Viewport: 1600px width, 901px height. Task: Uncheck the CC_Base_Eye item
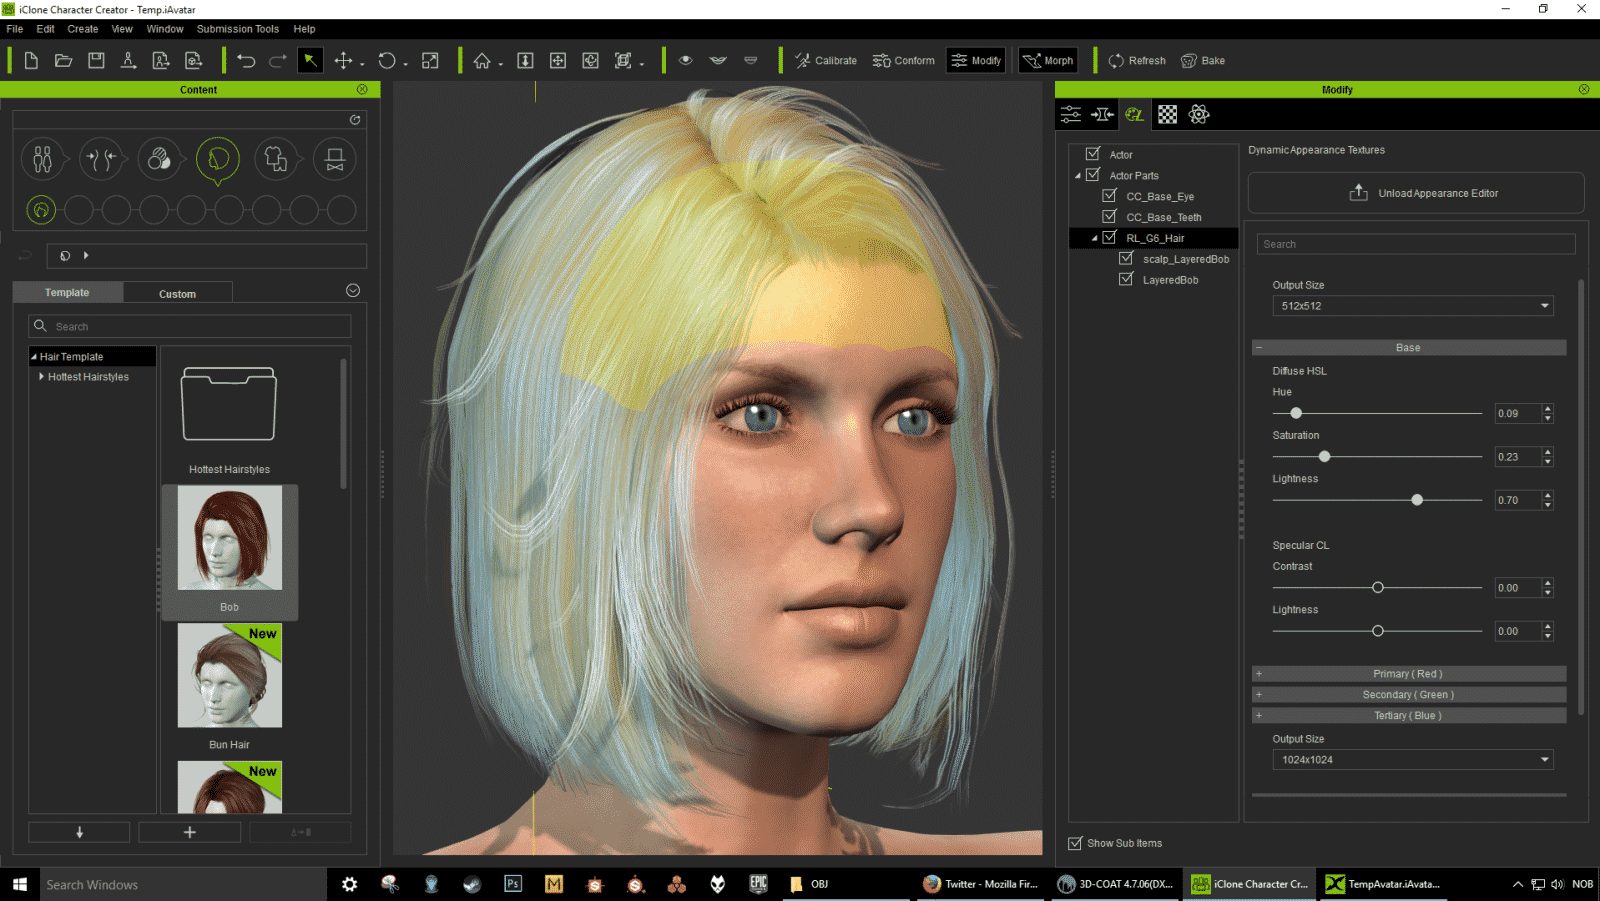point(1109,196)
